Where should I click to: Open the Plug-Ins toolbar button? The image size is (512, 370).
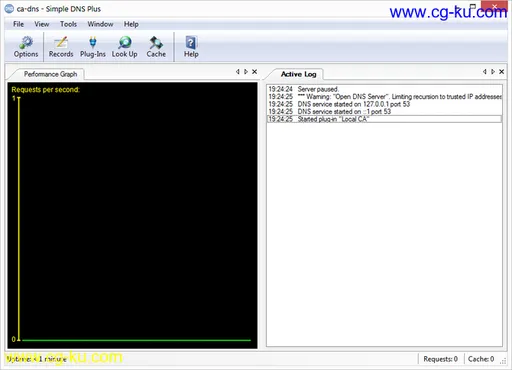coord(93,47)
